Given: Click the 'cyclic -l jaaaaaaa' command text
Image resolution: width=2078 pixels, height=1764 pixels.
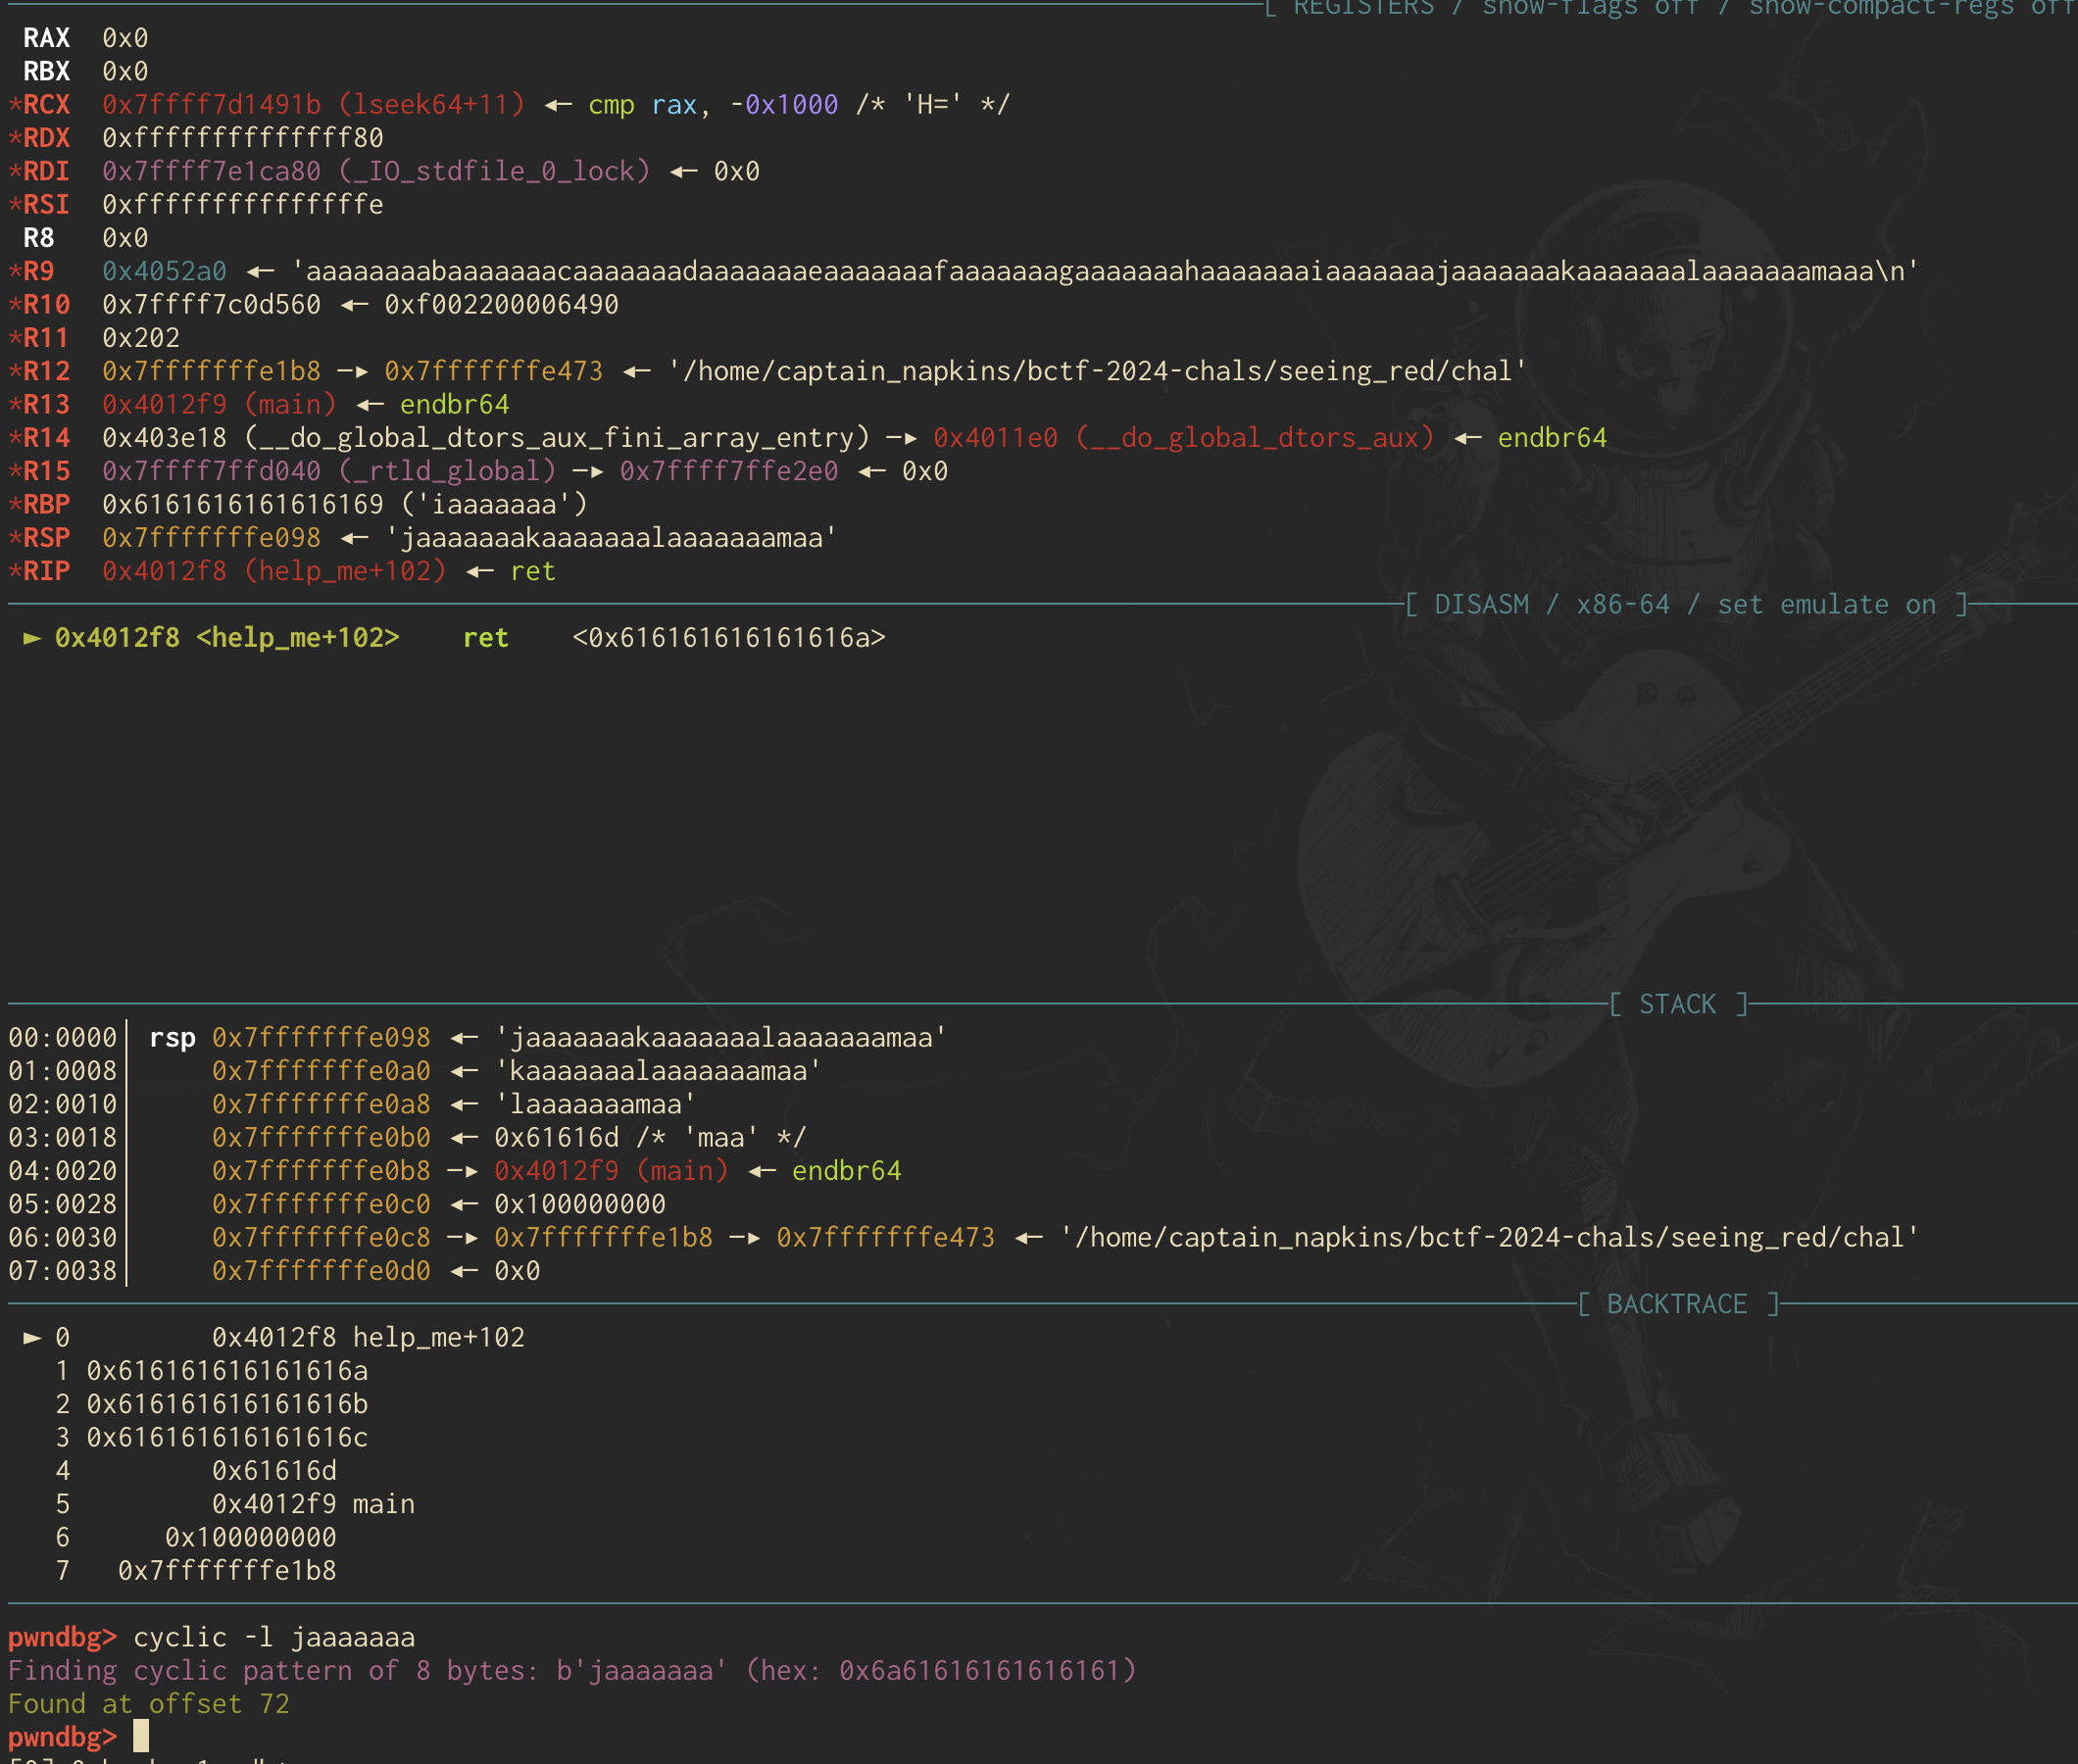Looking at the screenshot, I should point(274,1637).
